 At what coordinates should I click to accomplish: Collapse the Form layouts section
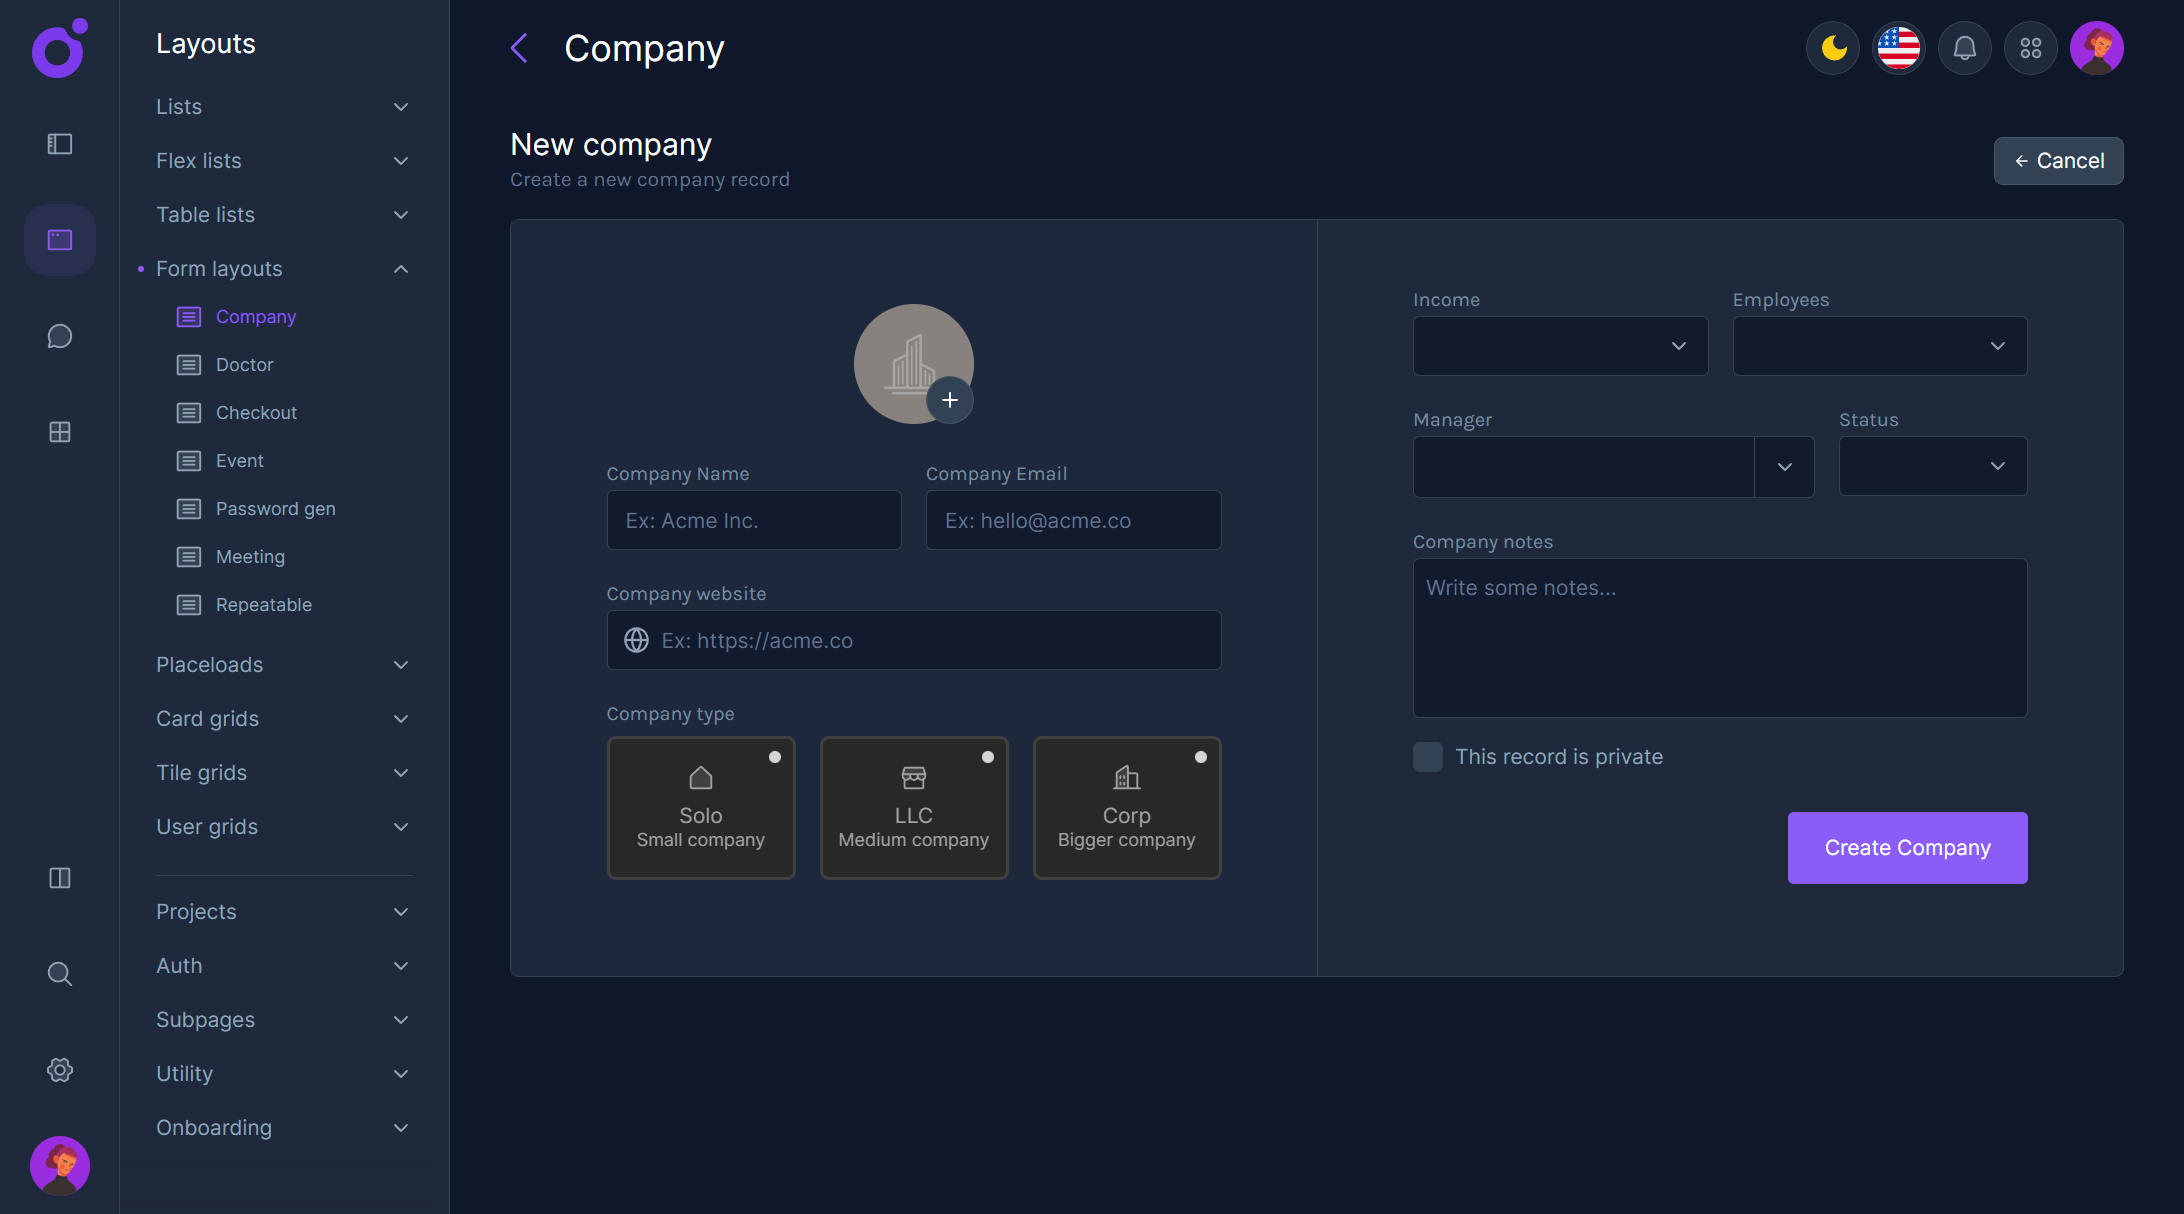401,268
